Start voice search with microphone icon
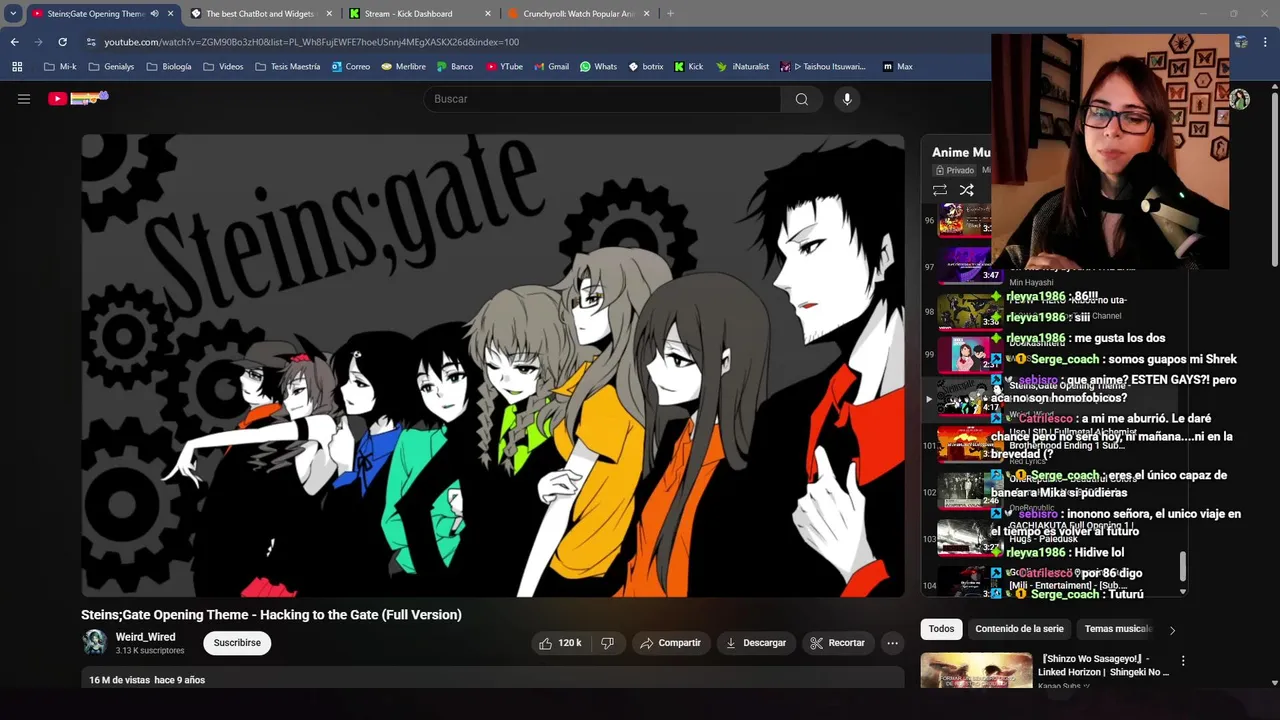The width and height of the screenshot is (1280, 720). [x=847, y=99]
